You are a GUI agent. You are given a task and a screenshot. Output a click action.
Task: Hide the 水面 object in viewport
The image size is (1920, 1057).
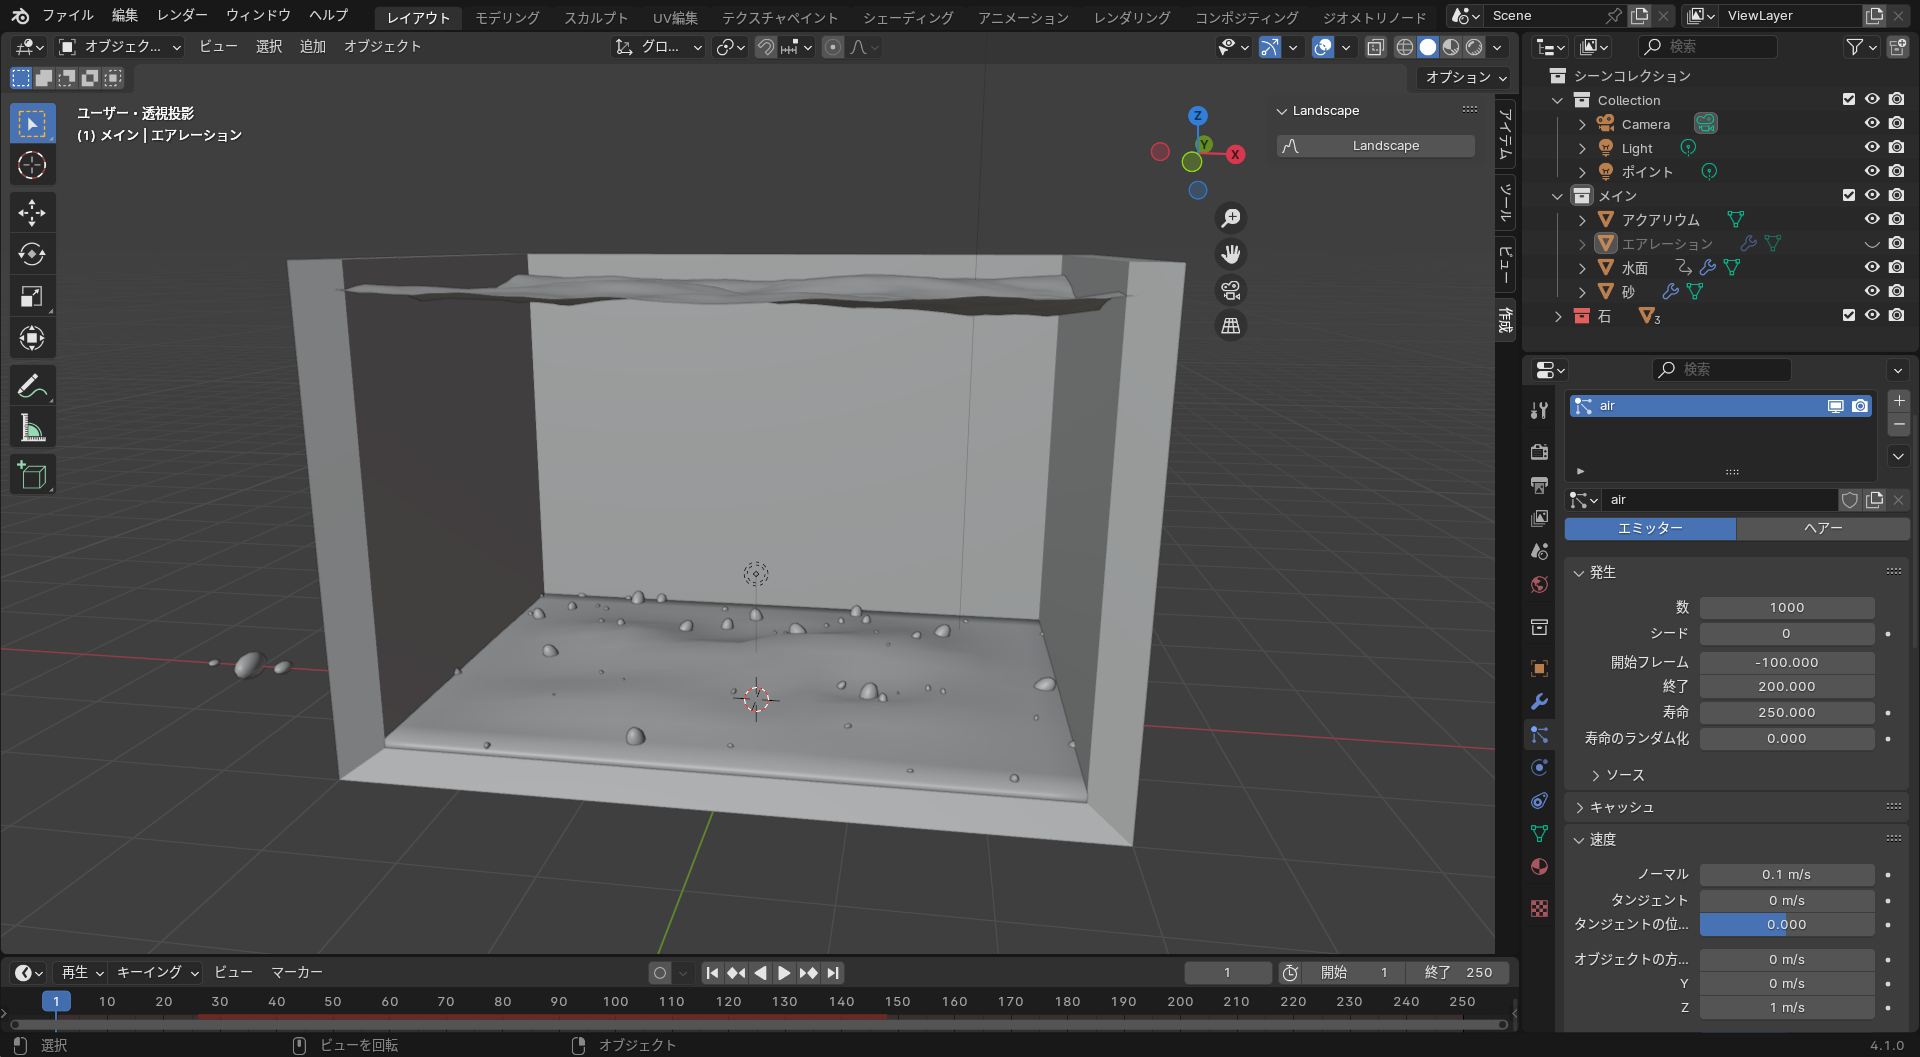[1872, 267]
